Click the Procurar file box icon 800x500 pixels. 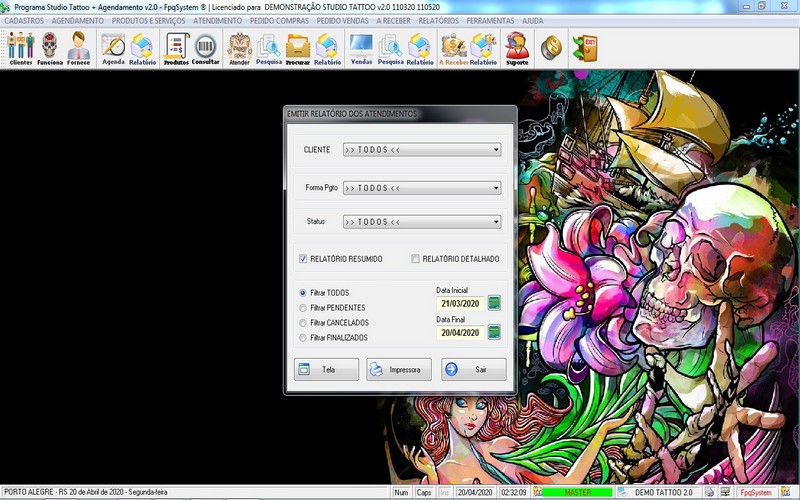[298, 48]
